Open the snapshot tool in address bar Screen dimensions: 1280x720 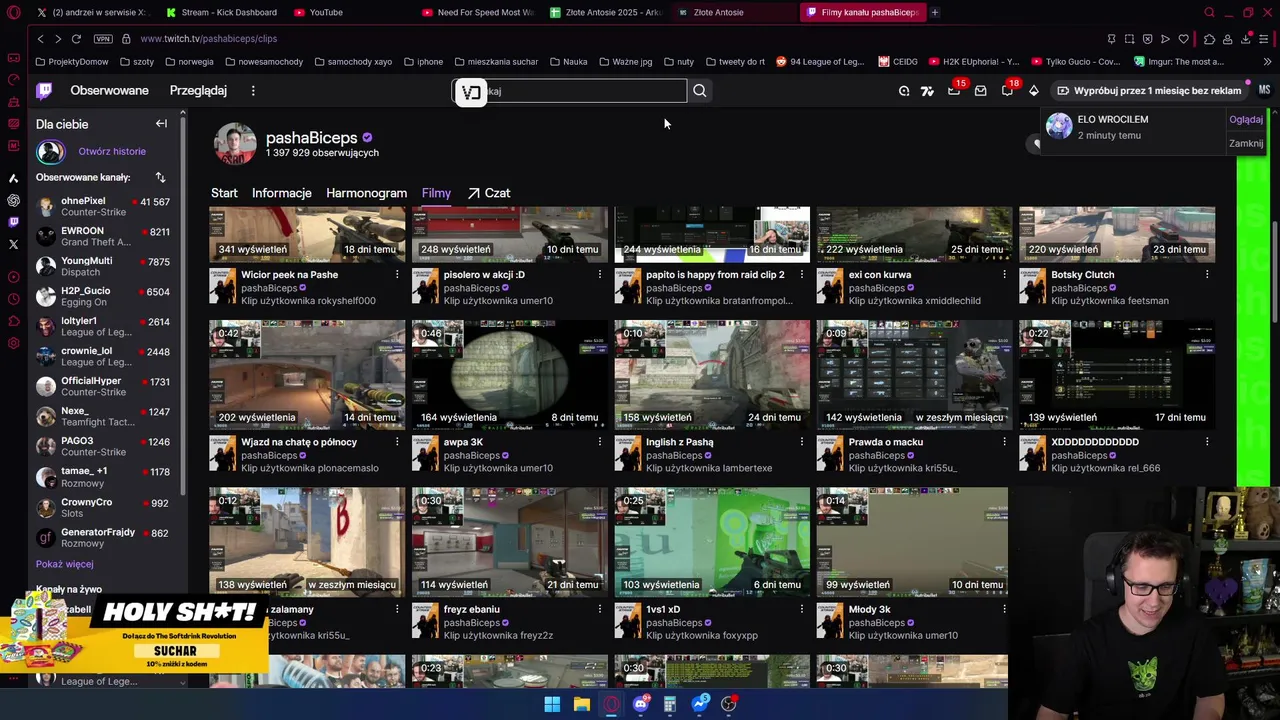coord(1129,39)
